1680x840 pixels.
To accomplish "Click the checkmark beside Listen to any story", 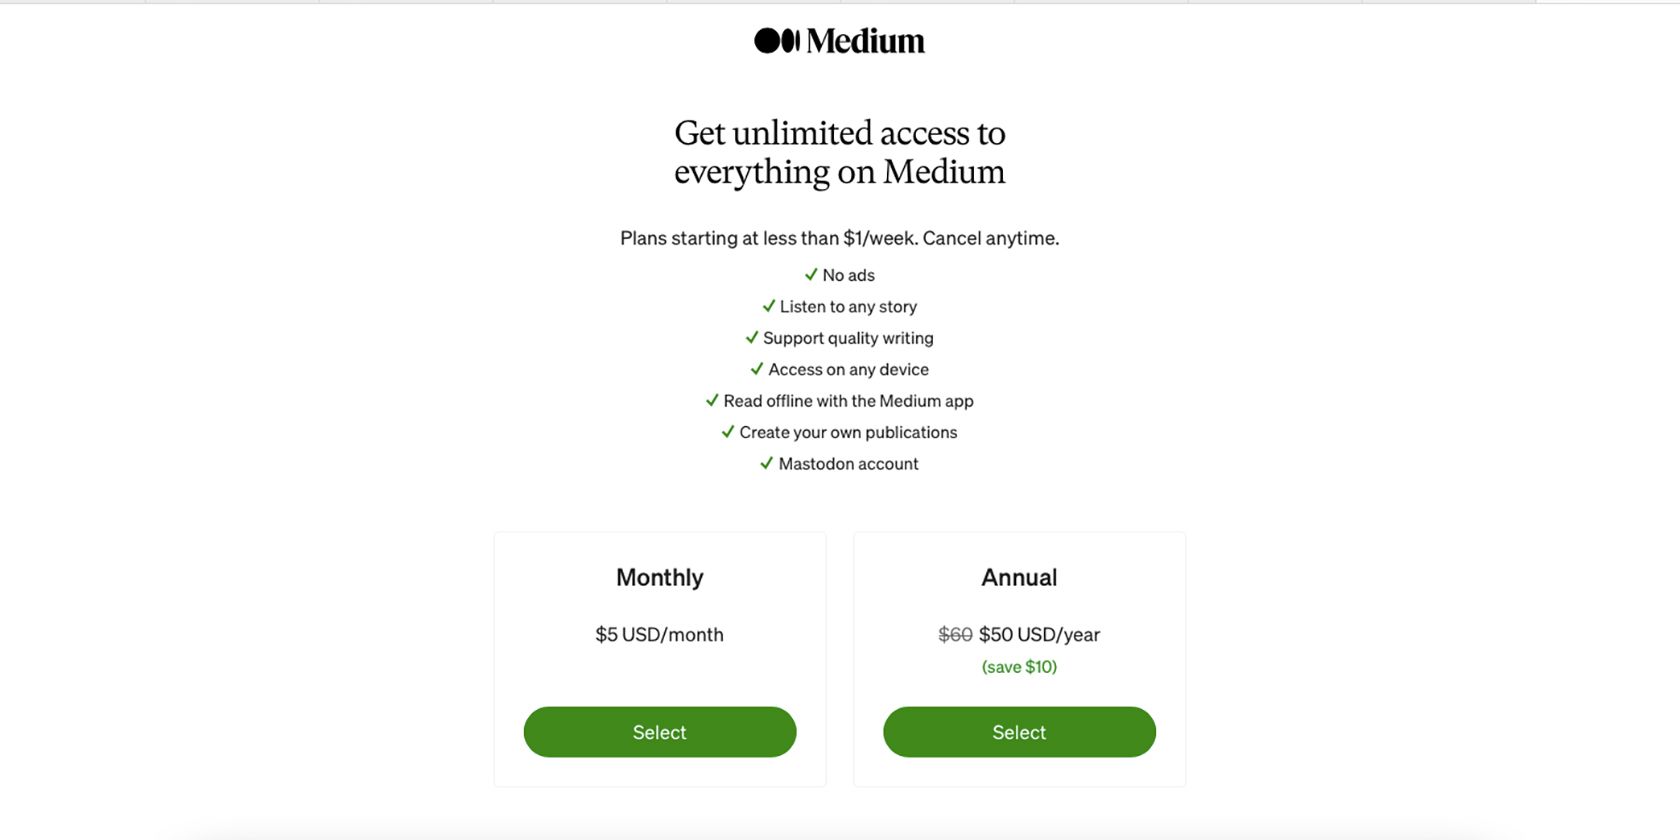I will point(768,306).
